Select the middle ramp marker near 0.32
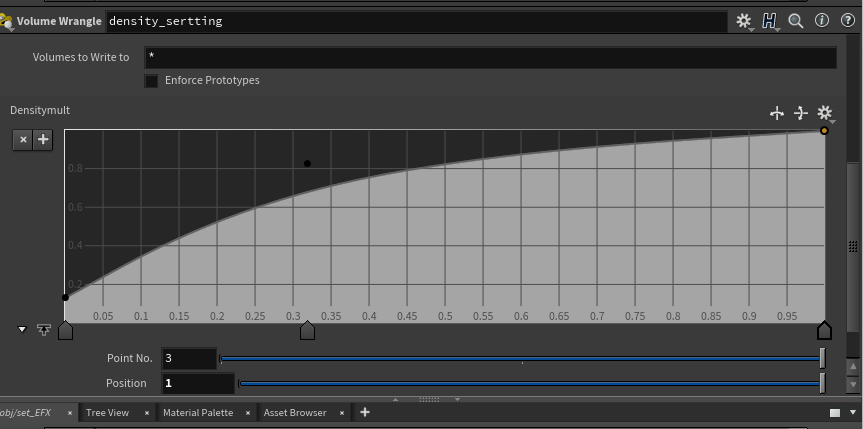This screenshot has width=863, height=429. (307, 330)
